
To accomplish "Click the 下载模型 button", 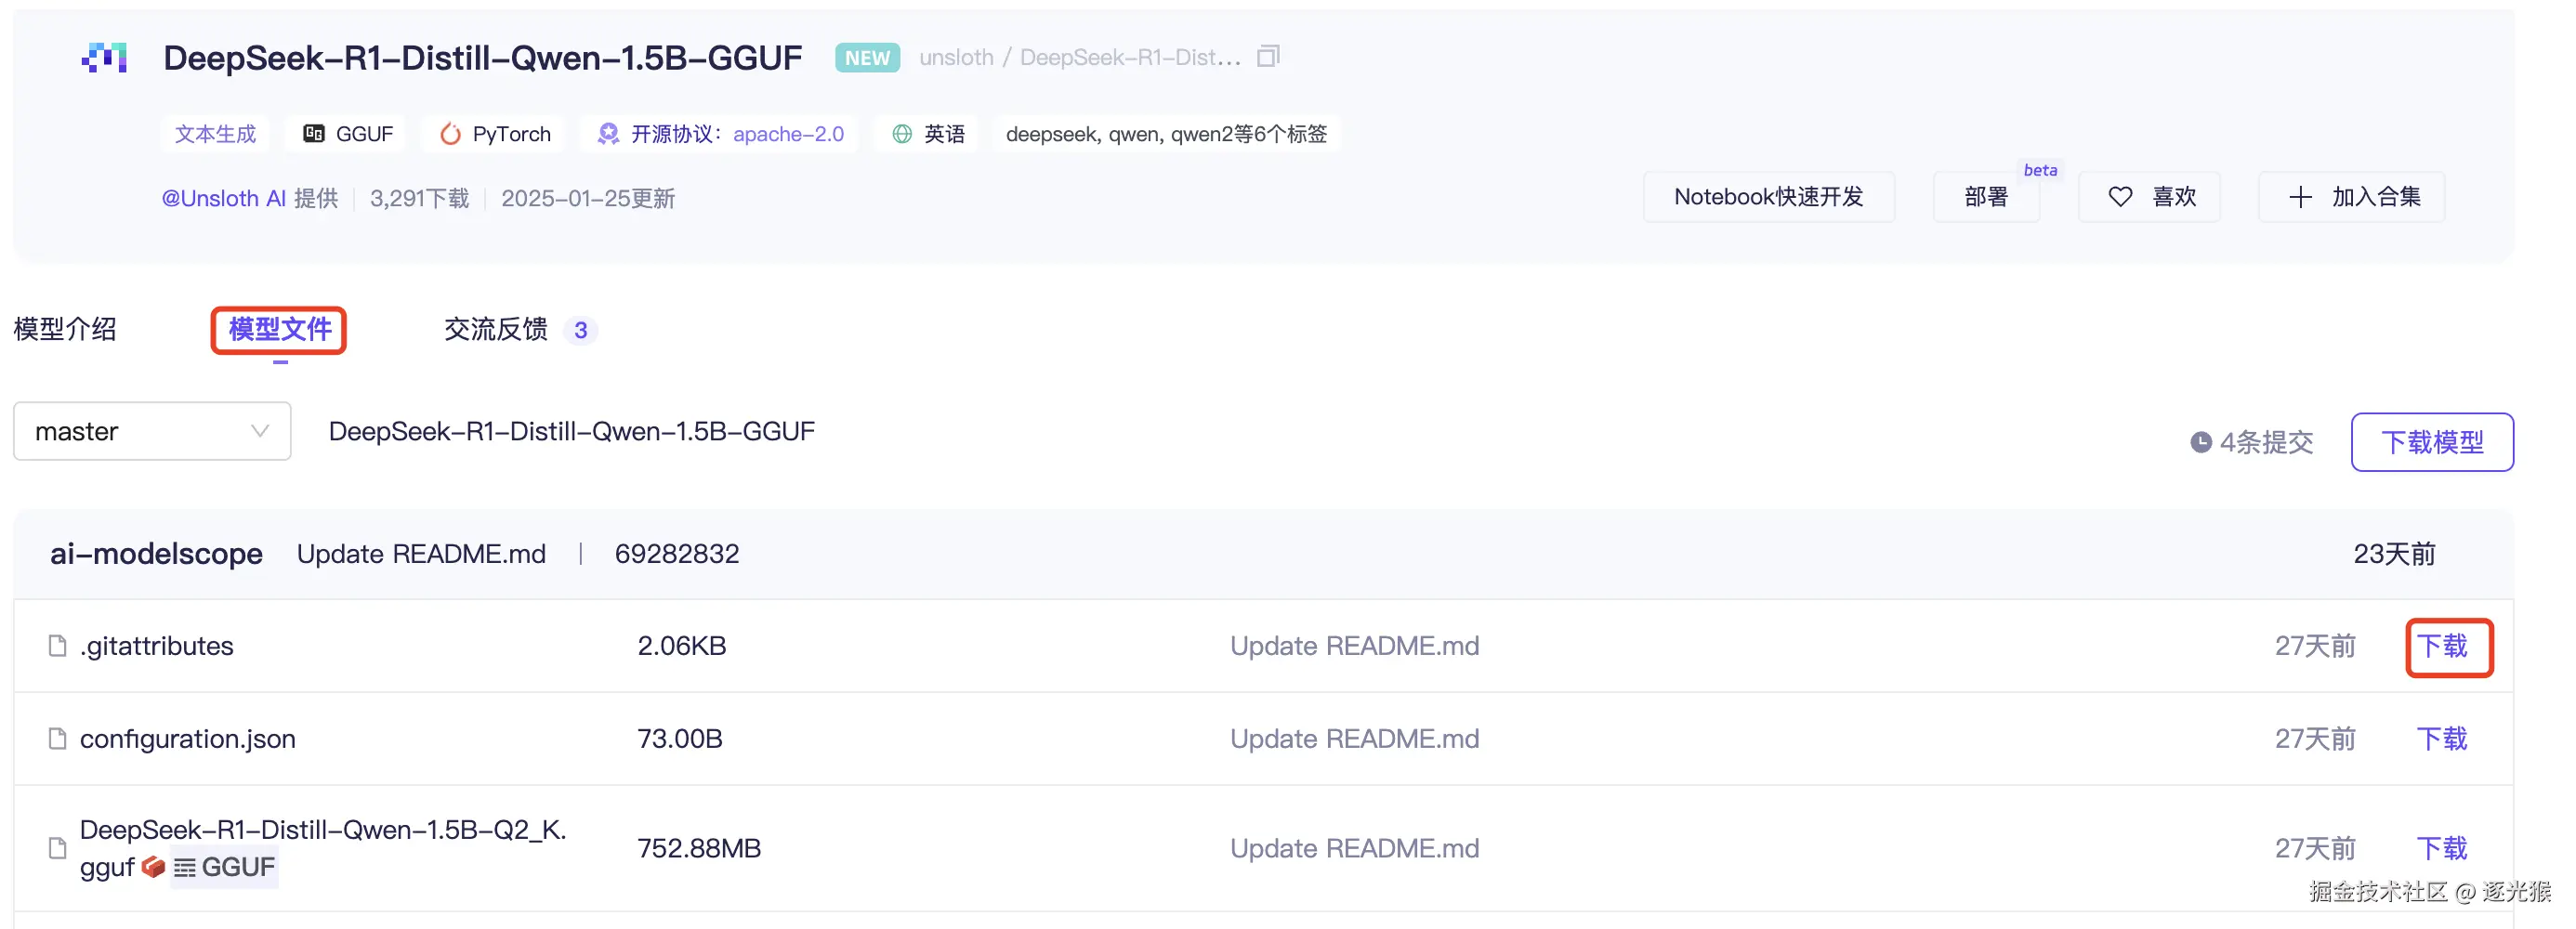I will point(2432,442).
